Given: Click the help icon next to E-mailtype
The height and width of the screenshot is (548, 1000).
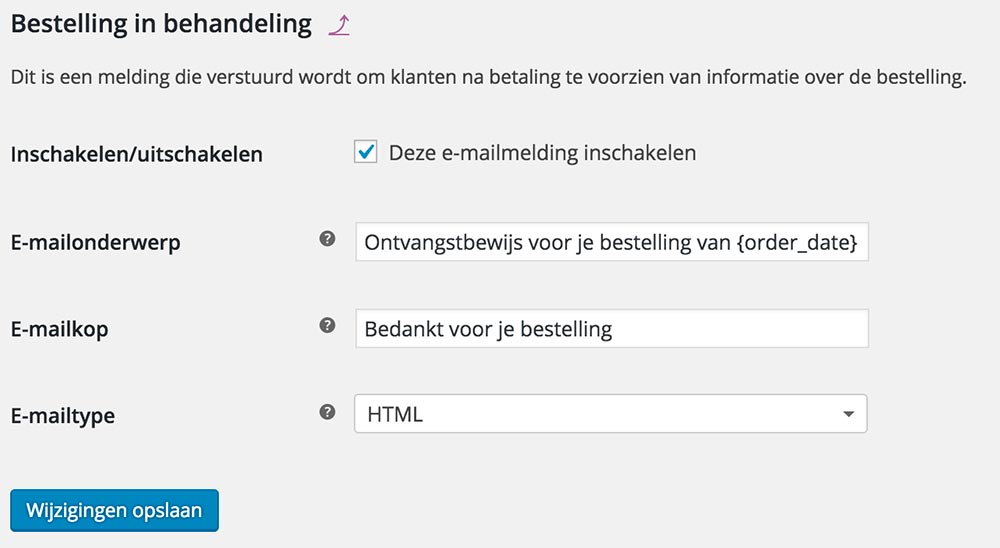Looking at the screenshot, I should pyautogui.click(x=327, y=411).
